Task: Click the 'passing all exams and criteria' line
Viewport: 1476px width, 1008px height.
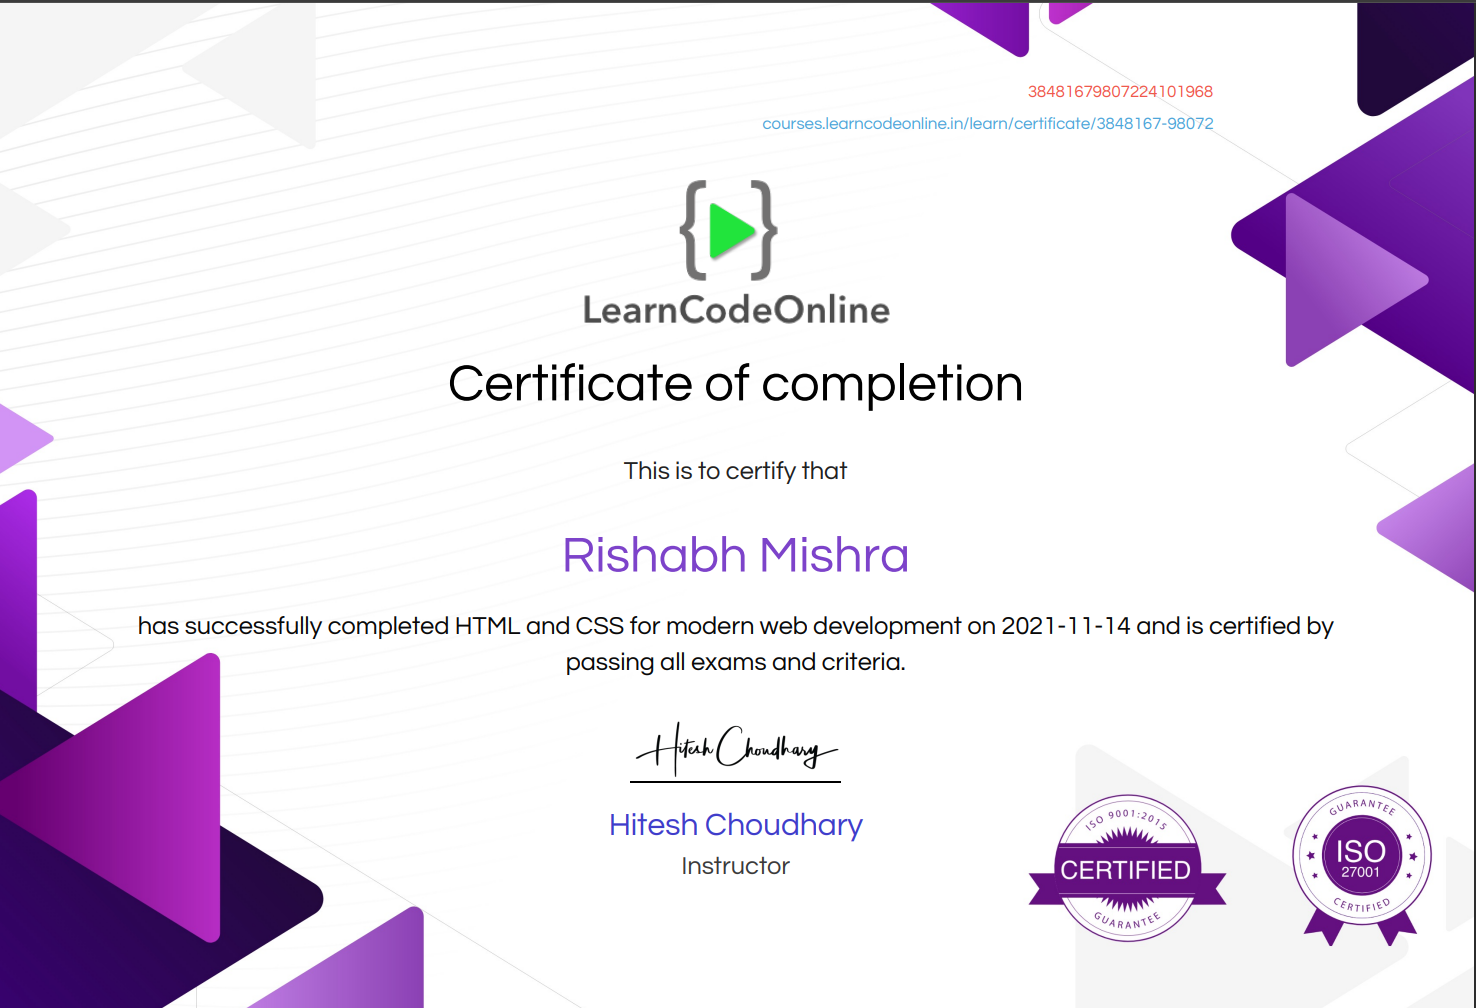Action: coord(736,662)
